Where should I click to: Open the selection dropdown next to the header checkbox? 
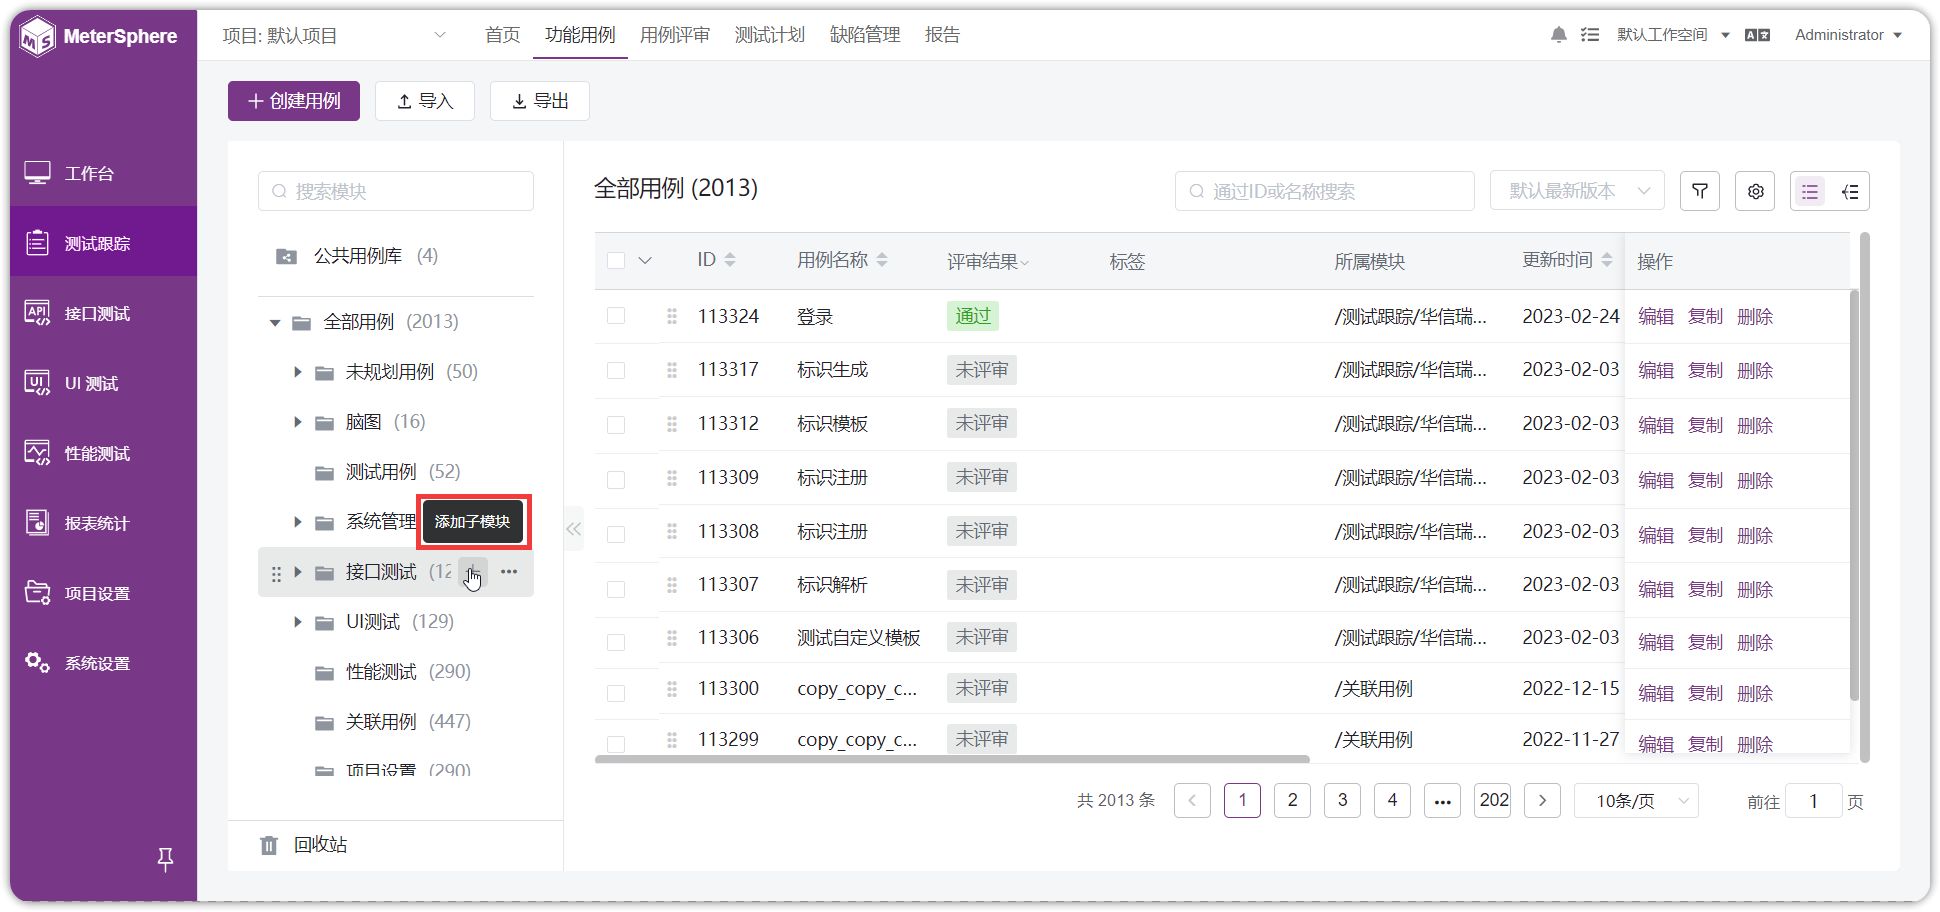click(645, 261)
